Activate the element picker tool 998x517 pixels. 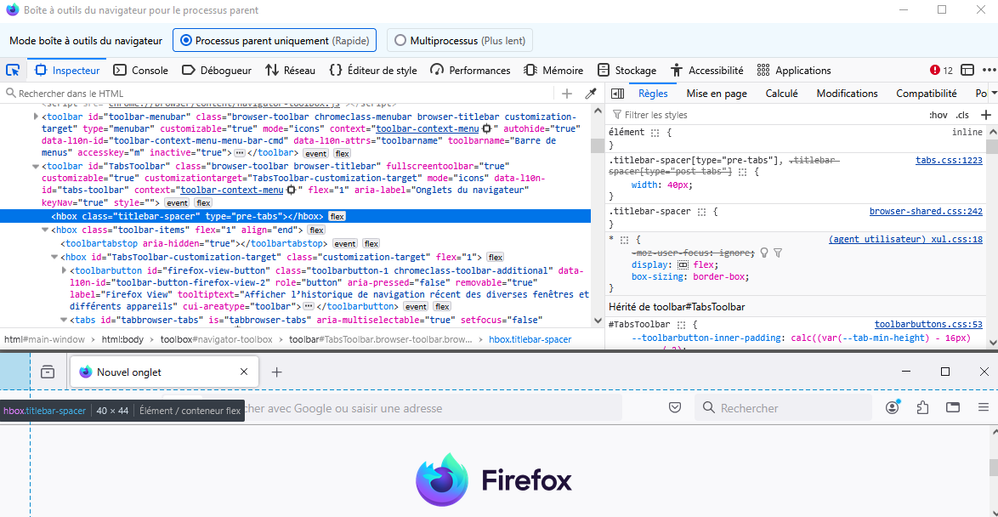click(x=13, y=70)
